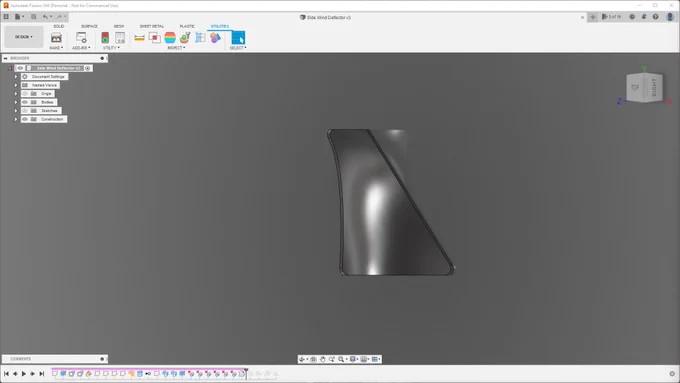Open the SELECT dropdown
This screenshot has width=680, height=383.
click(x=238, y=48)
